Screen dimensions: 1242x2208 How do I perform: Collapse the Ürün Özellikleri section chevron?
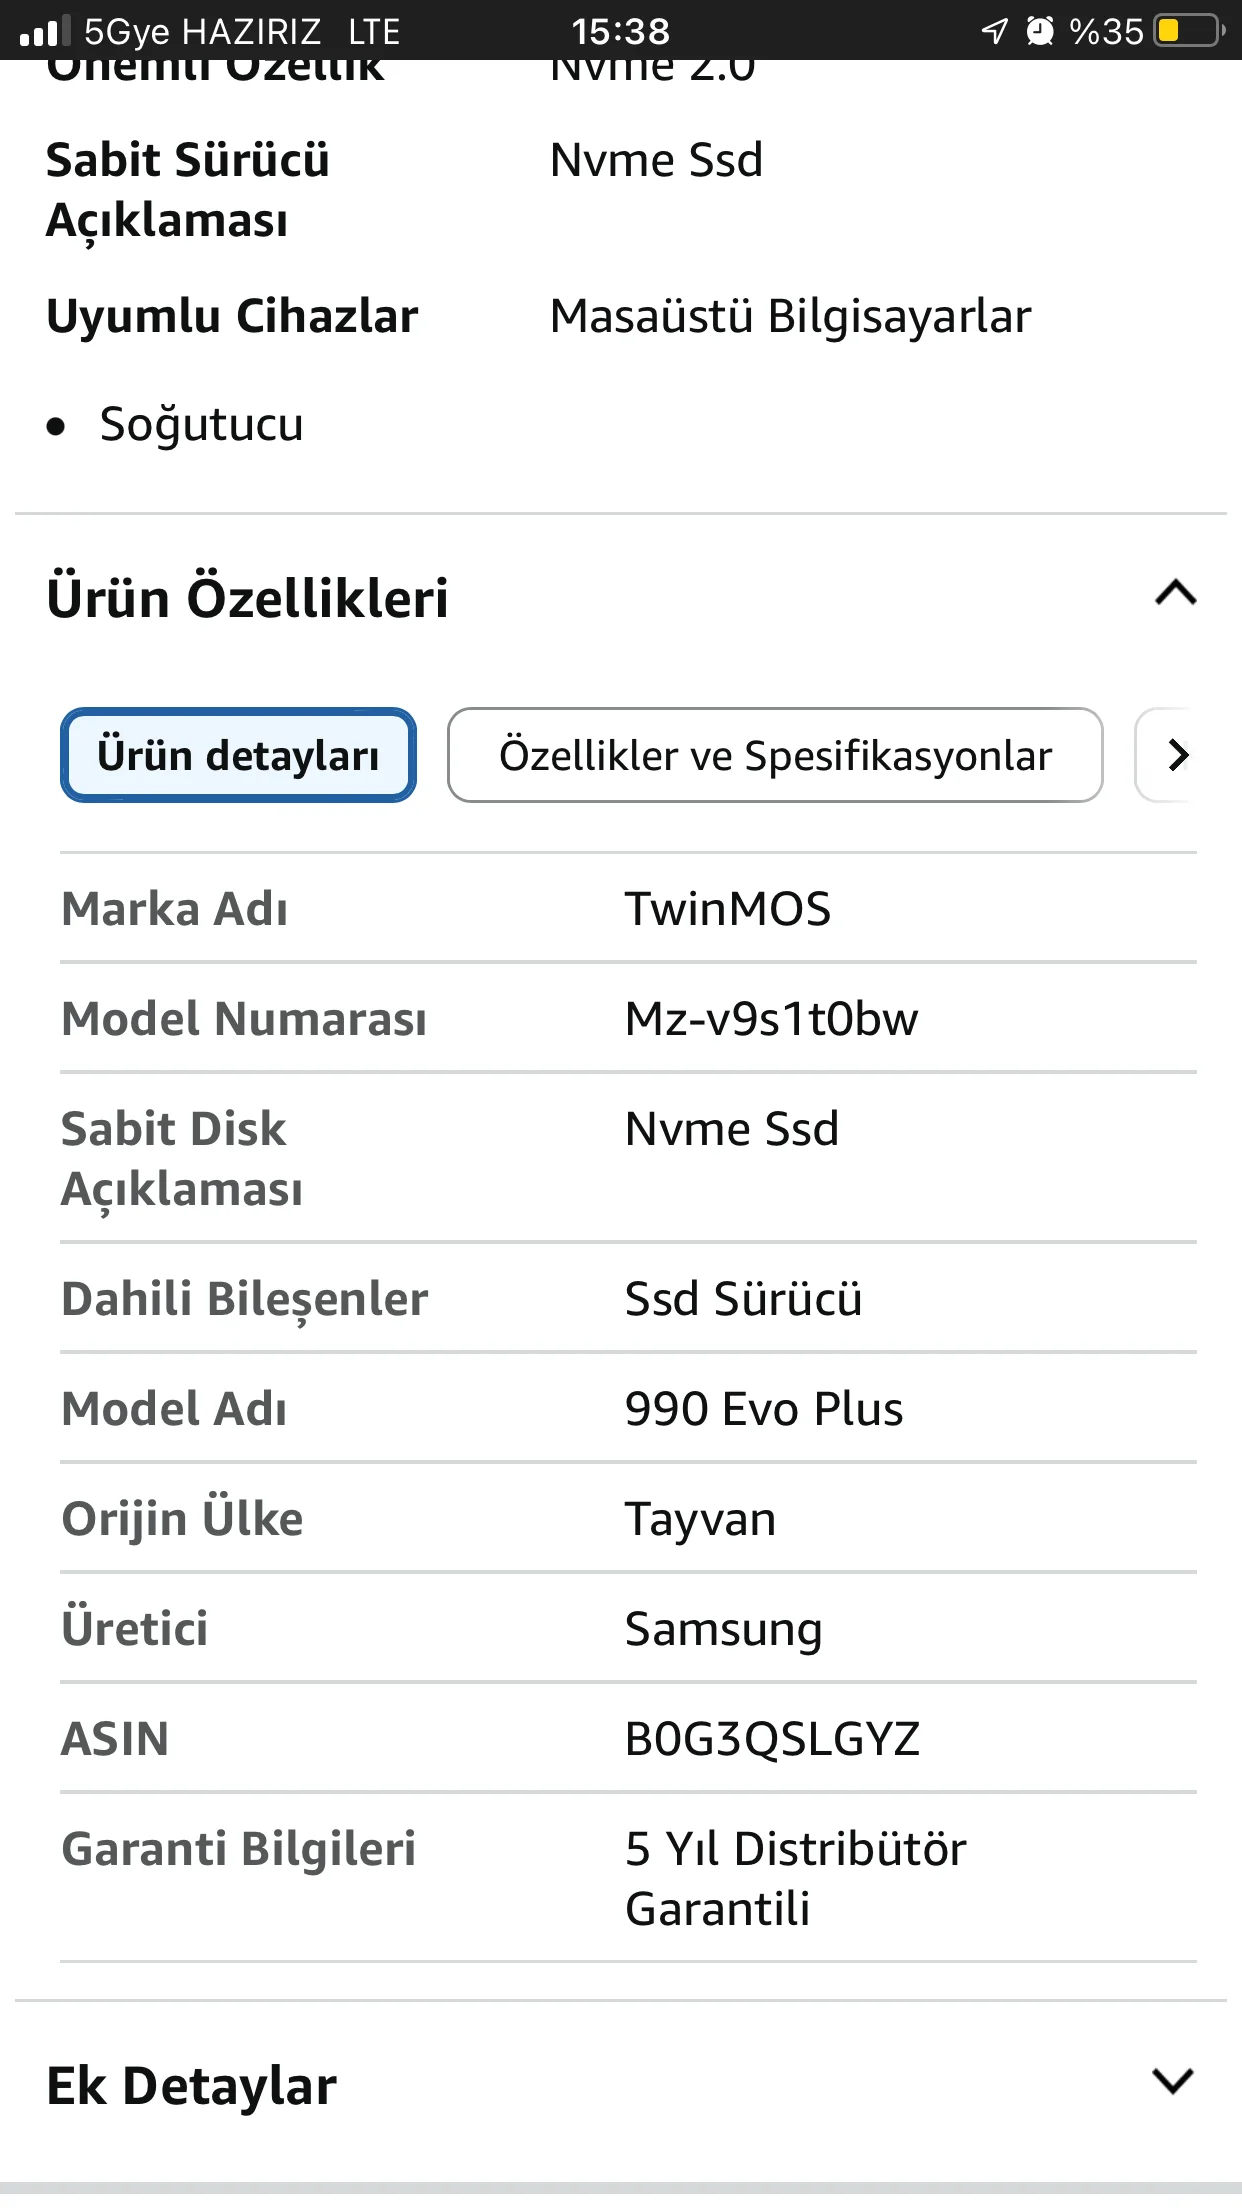click(x=1175, y=594)
